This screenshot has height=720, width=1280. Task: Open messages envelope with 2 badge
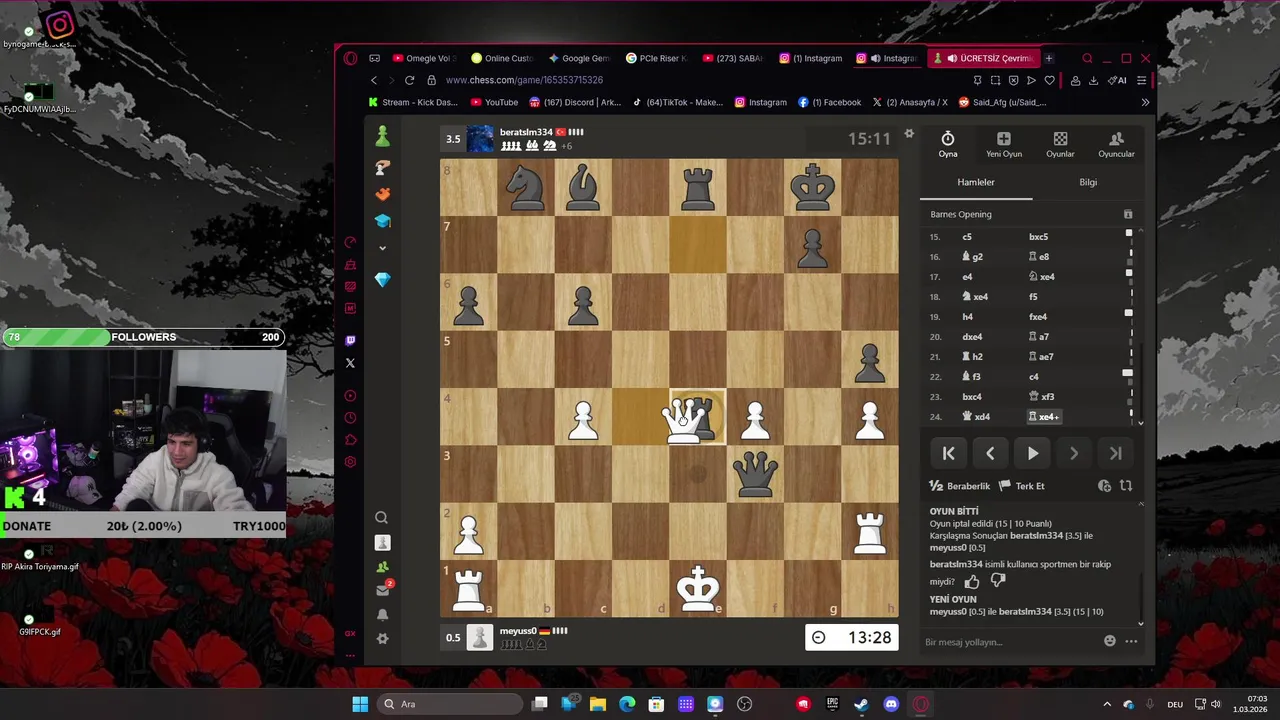[x=382, y=590]
